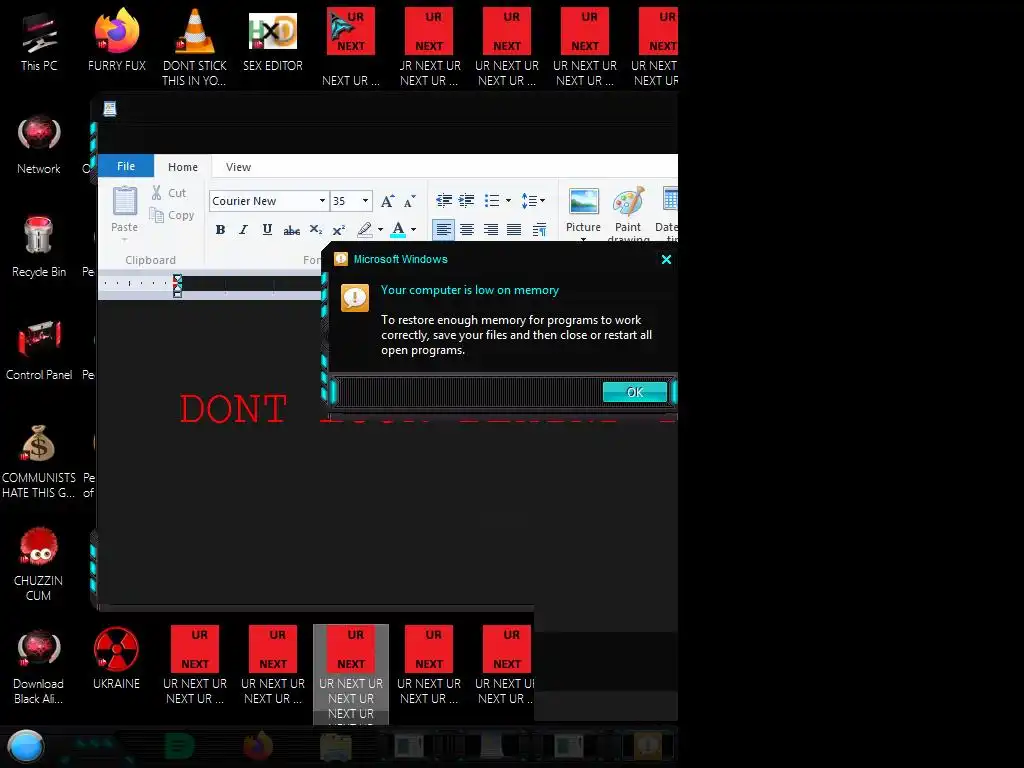Expand the highlight color dropdown arrow

(380, 229)
